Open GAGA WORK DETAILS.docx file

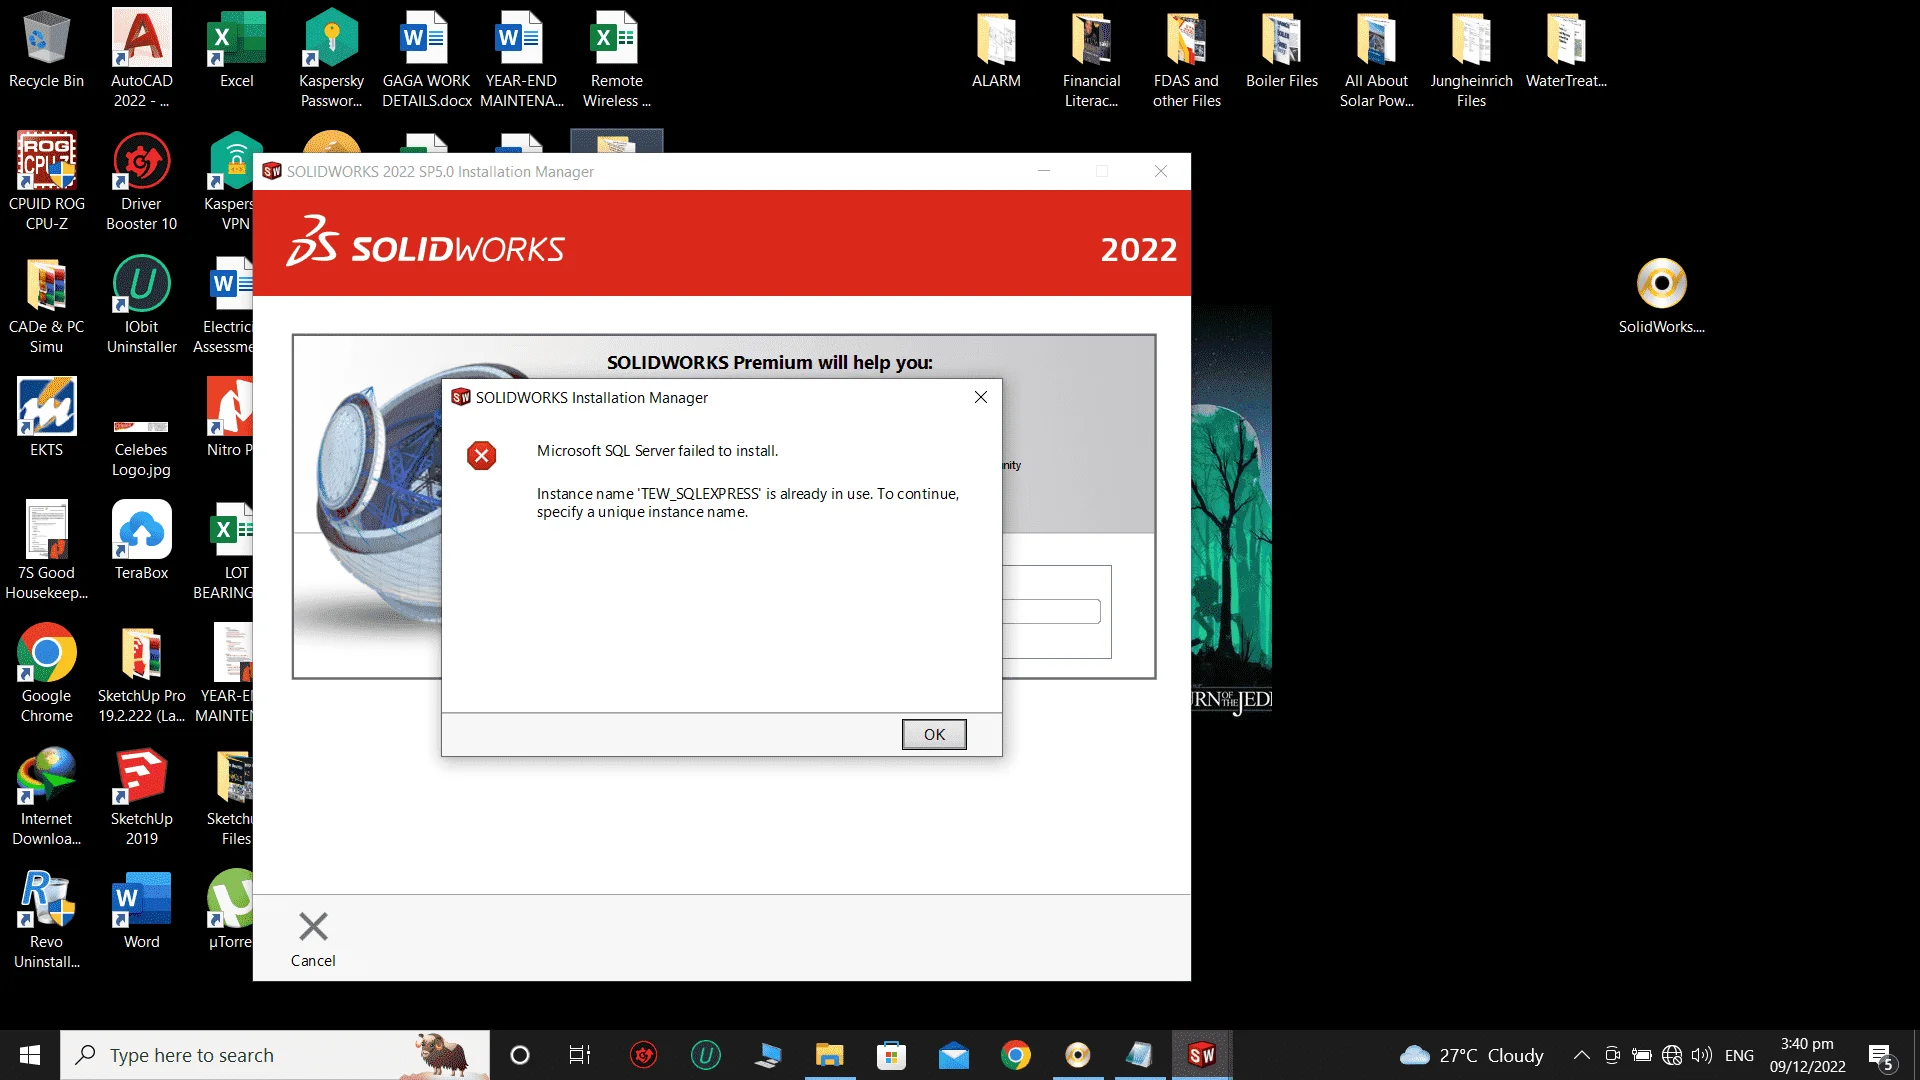426,59
